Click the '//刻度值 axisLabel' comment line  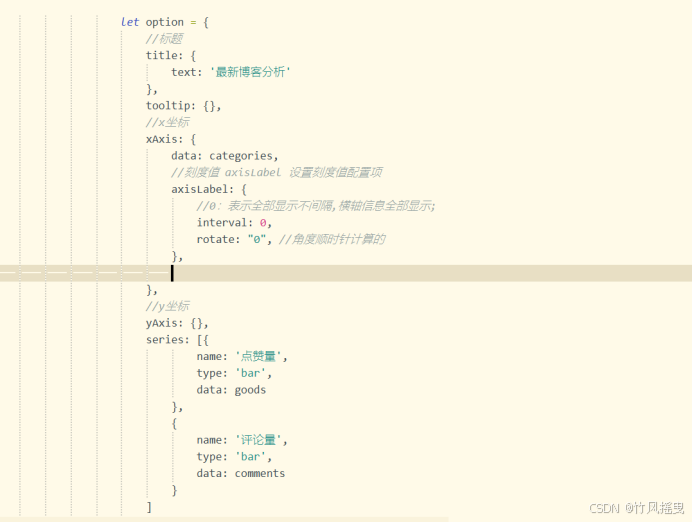click(x=277, y=172)
